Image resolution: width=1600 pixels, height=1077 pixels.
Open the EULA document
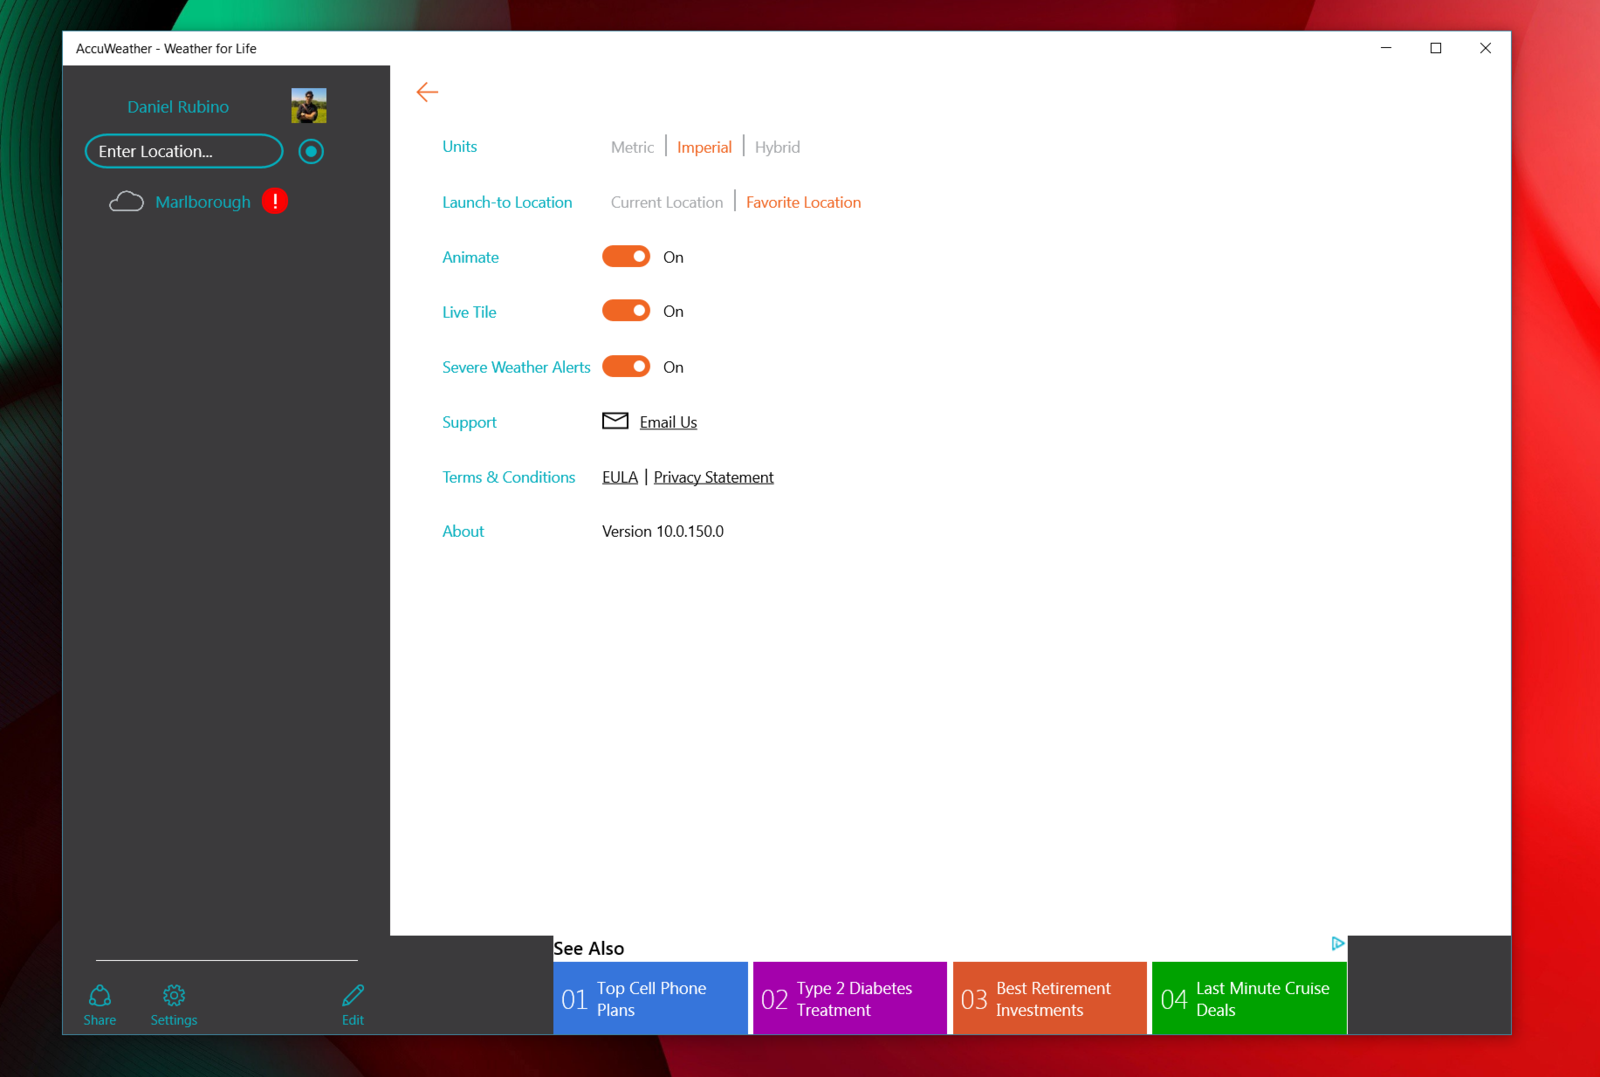(619, 477)
